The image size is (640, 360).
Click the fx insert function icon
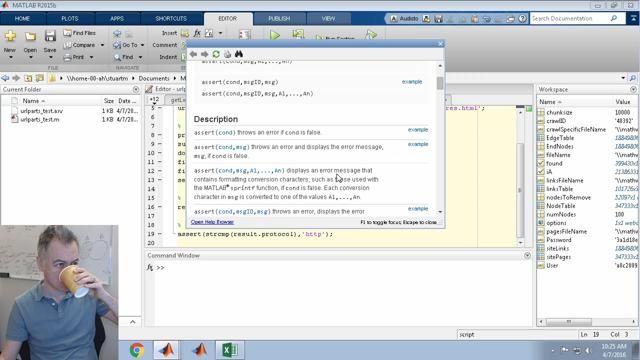[x=197, y=33]
